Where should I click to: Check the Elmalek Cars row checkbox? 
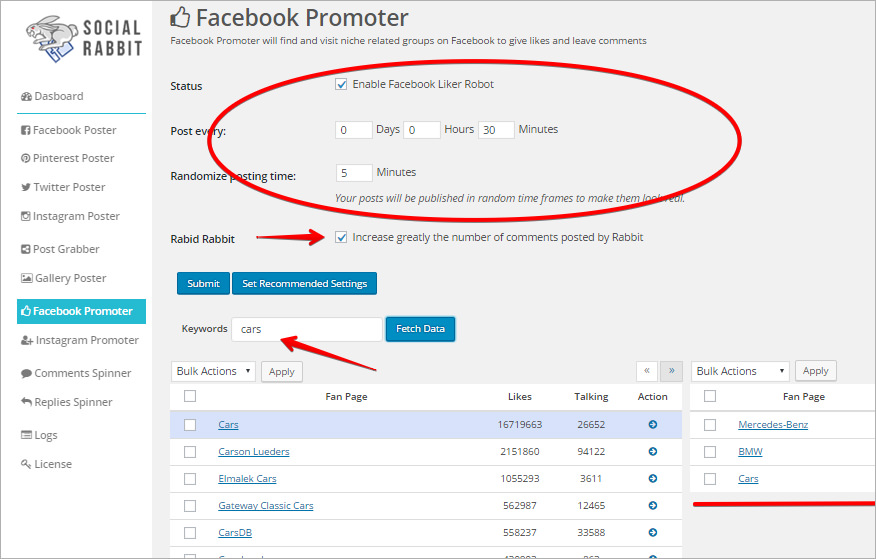[x=190, y=479]
